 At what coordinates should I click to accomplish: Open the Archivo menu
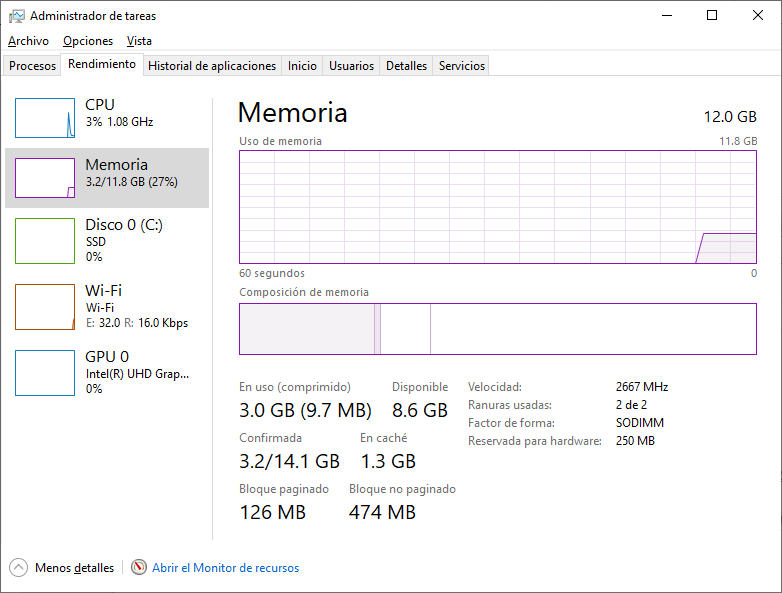pyautogui.click(x=28, y=41)
